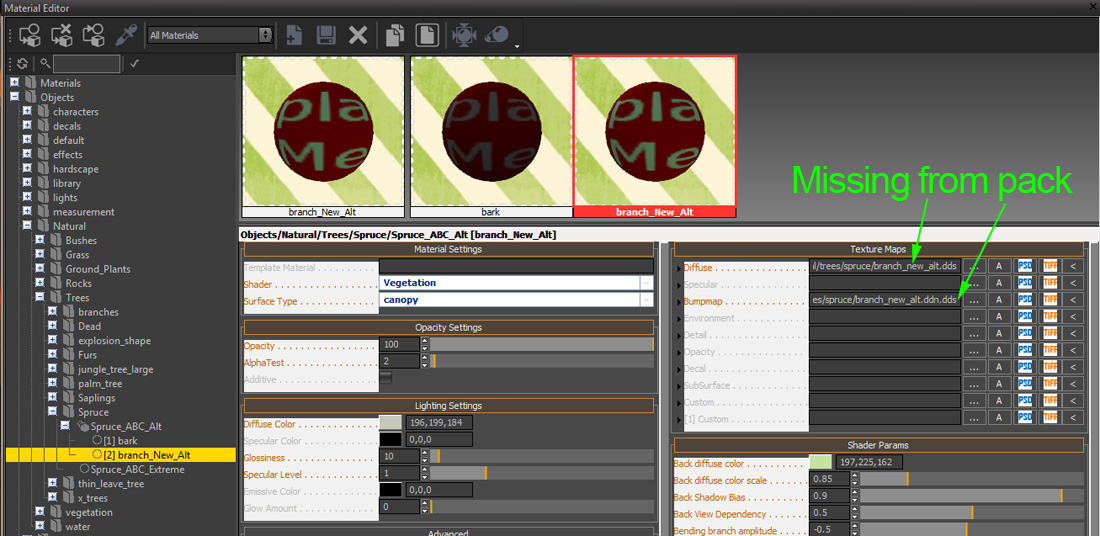The image size is (1100, 536).
Task: Click the PSD icon in Environment row
Action: click(x=1025, y=317)
